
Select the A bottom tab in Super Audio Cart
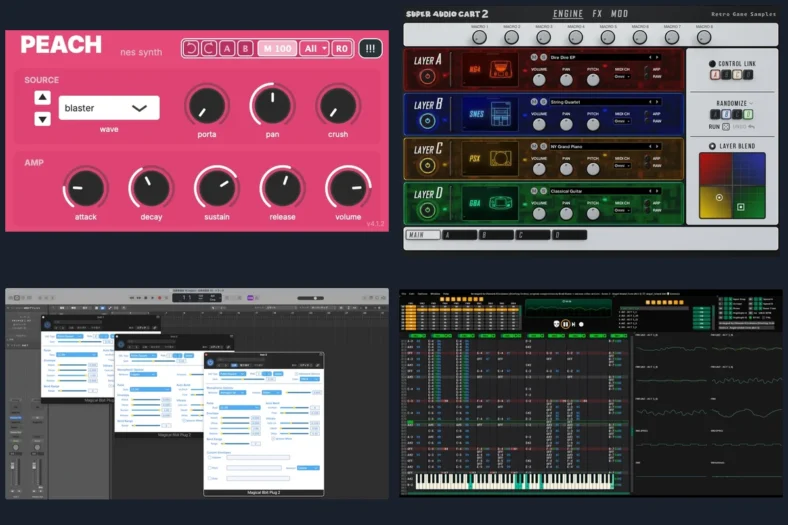(x=459, y=235)
